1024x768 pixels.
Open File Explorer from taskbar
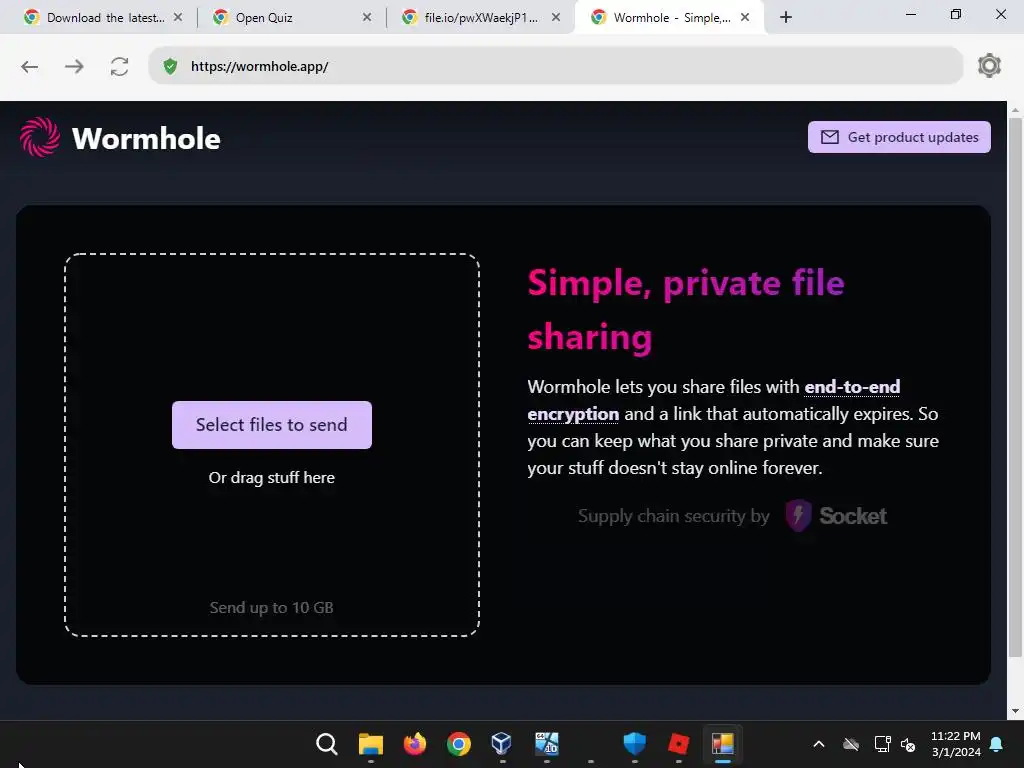371,744
